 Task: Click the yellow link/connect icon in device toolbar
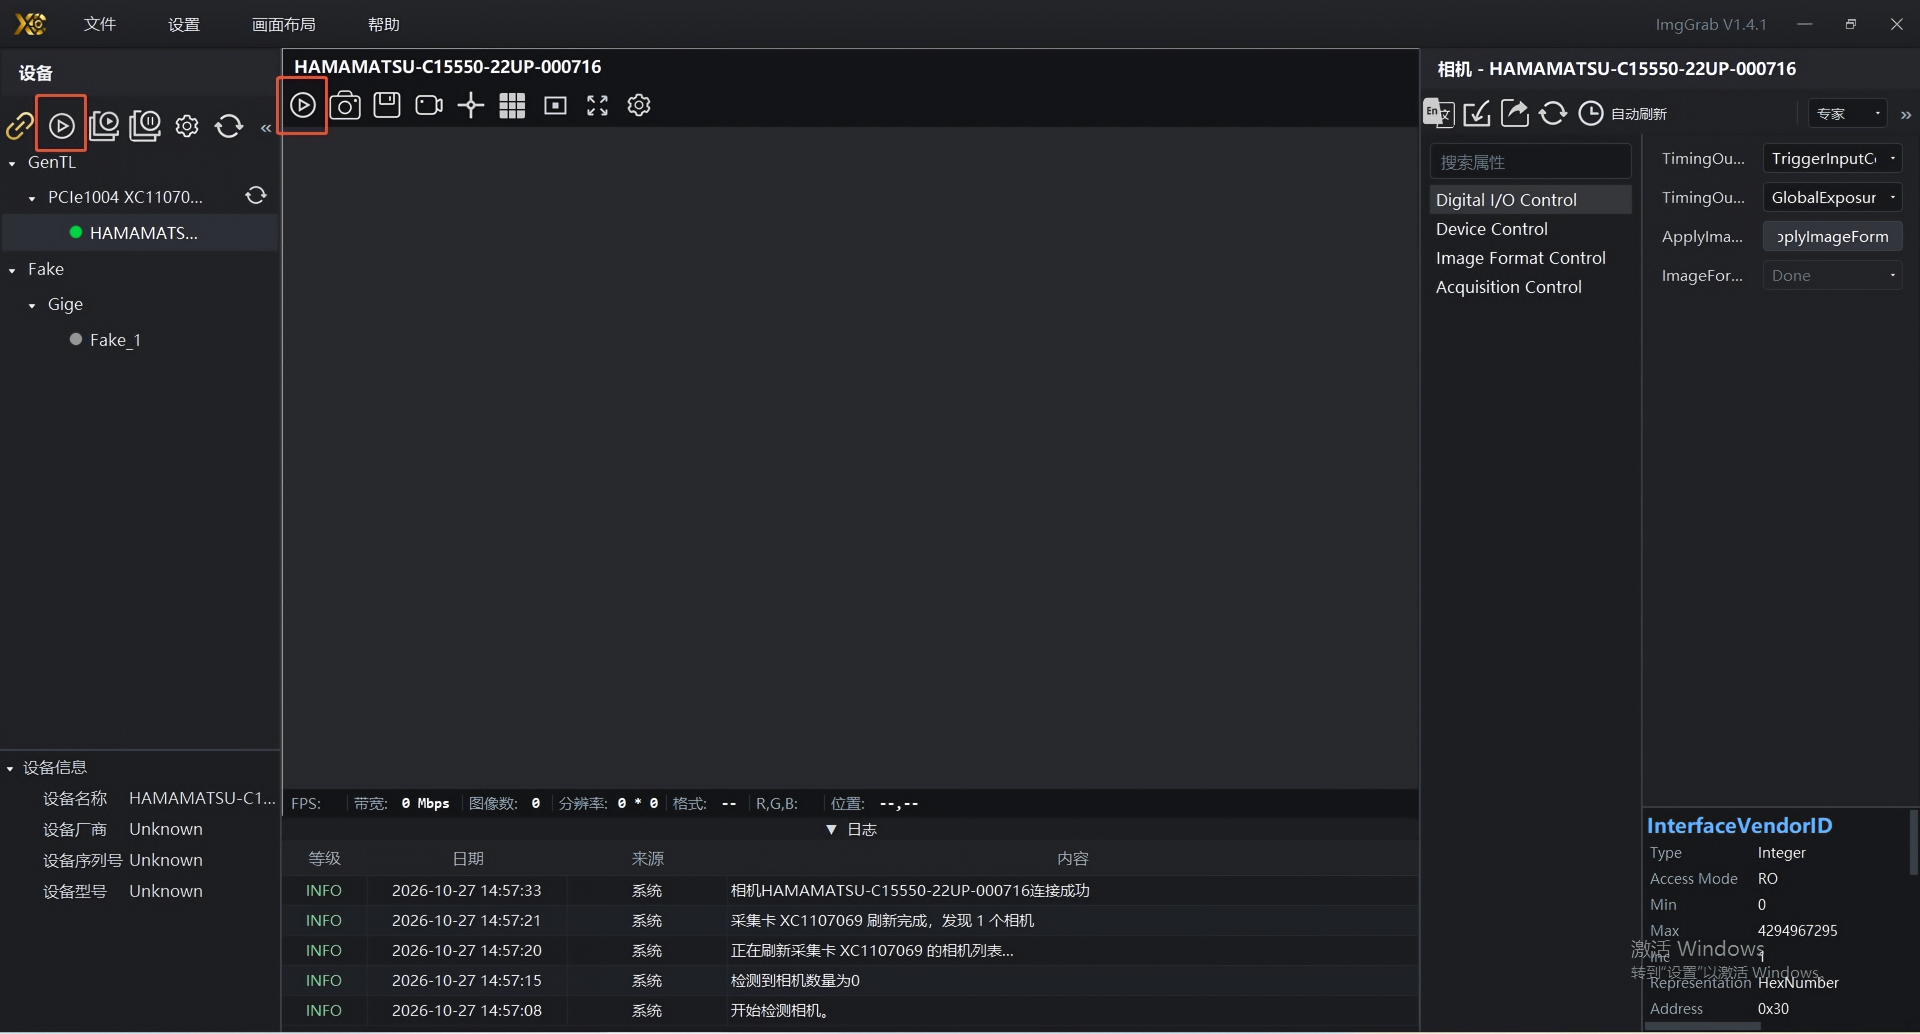tap(19, 126)
